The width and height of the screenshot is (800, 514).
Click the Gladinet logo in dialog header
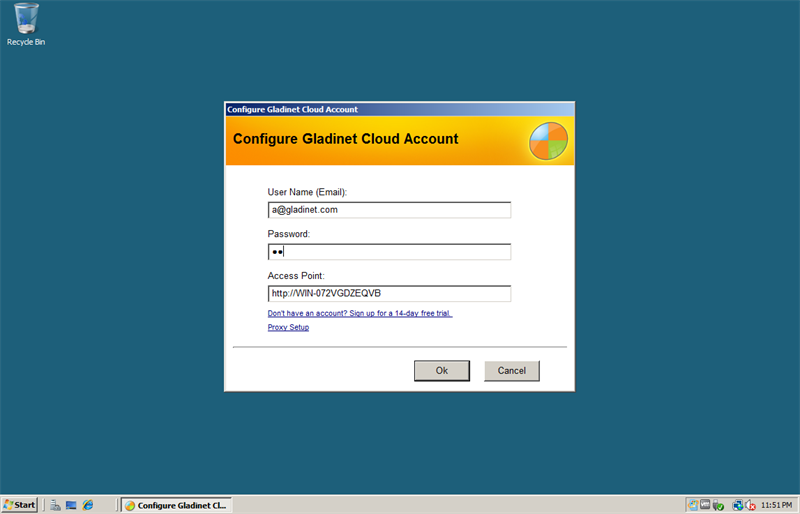pyautogui.click(x=548, y=140)
